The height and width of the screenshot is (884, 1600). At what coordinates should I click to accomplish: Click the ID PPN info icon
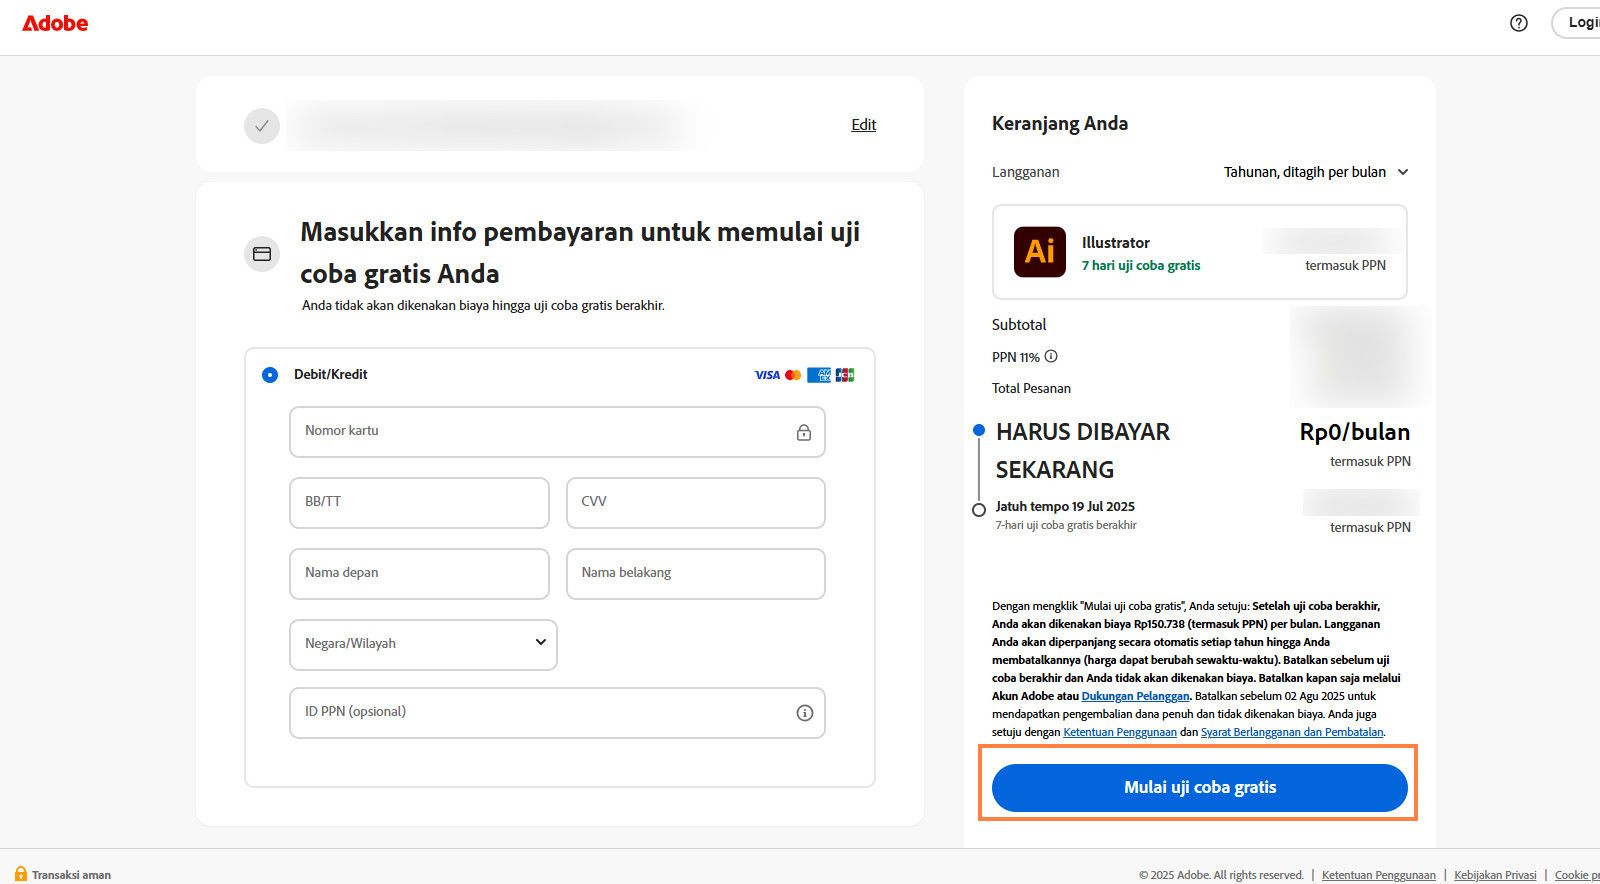(x=804, y=713)
